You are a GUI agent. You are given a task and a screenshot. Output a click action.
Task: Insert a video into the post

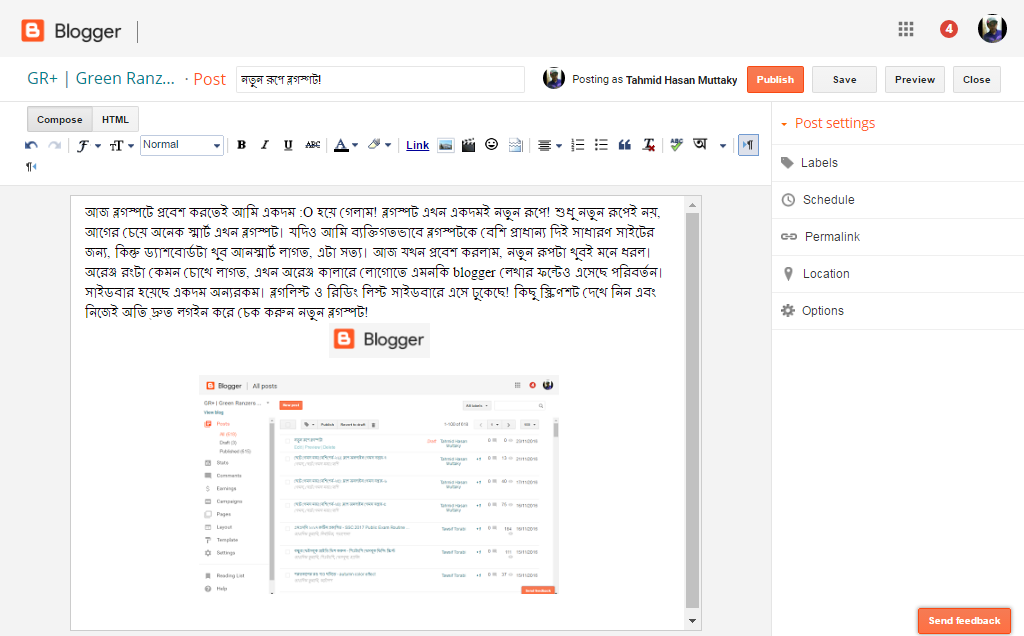(468, 145)
